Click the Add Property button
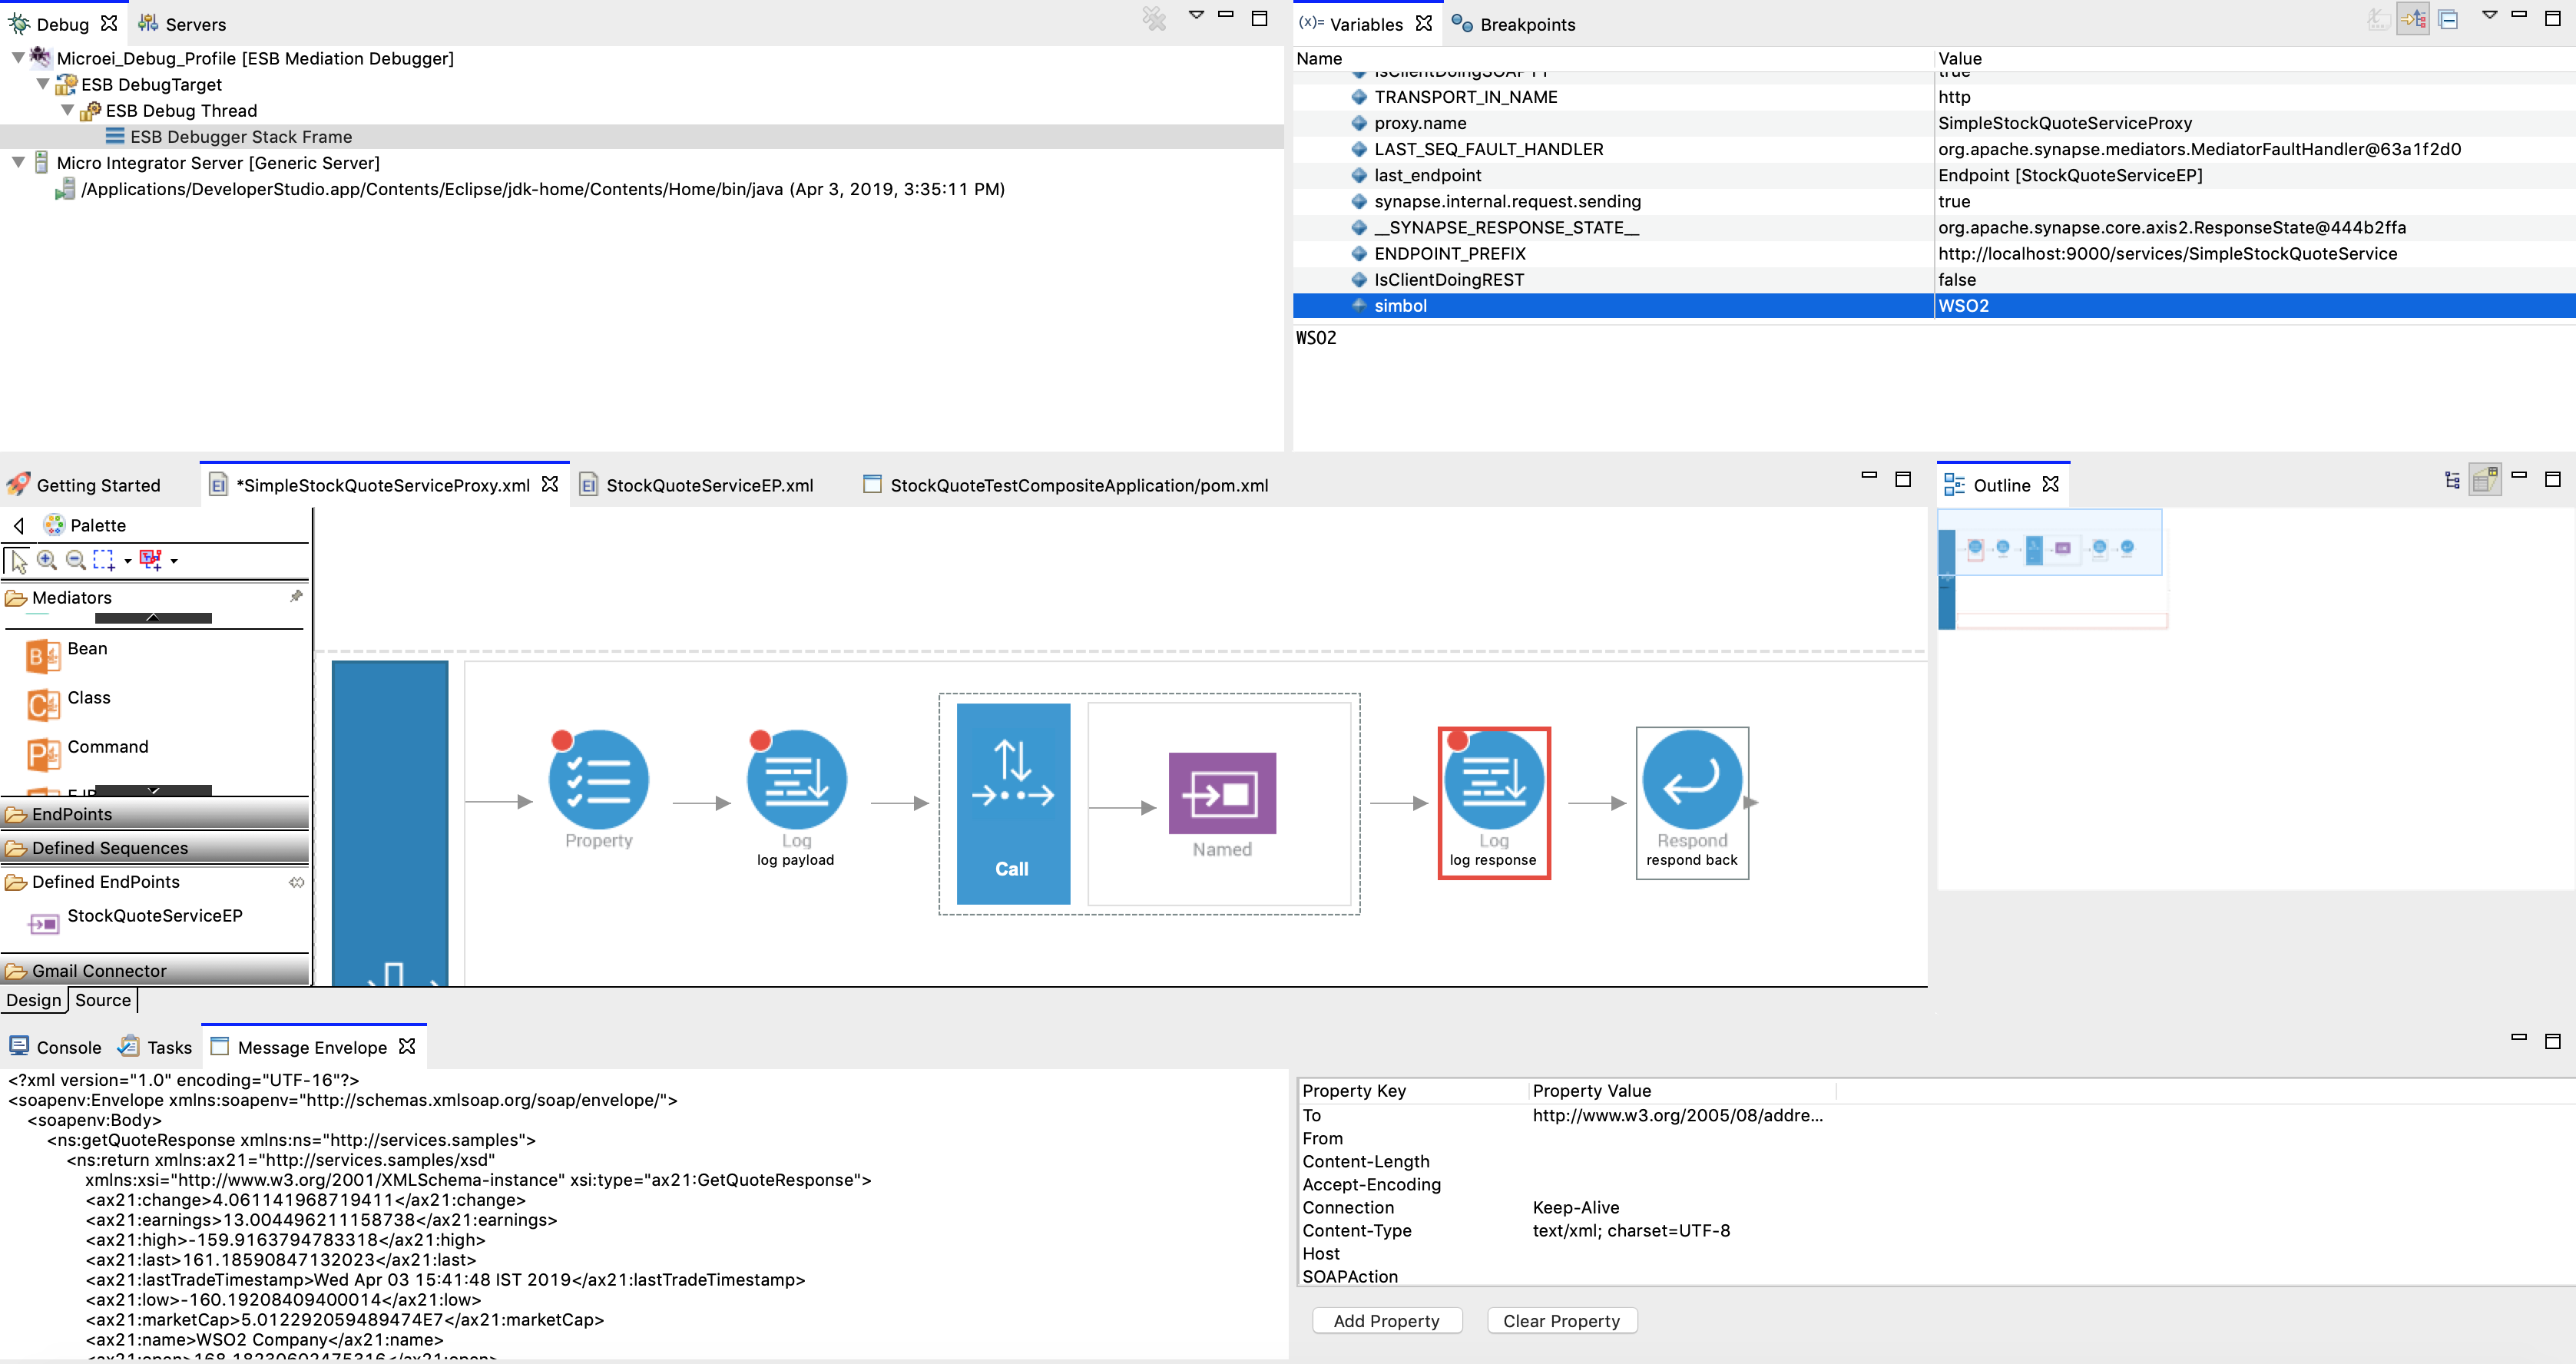 tap(1387, 1321)
